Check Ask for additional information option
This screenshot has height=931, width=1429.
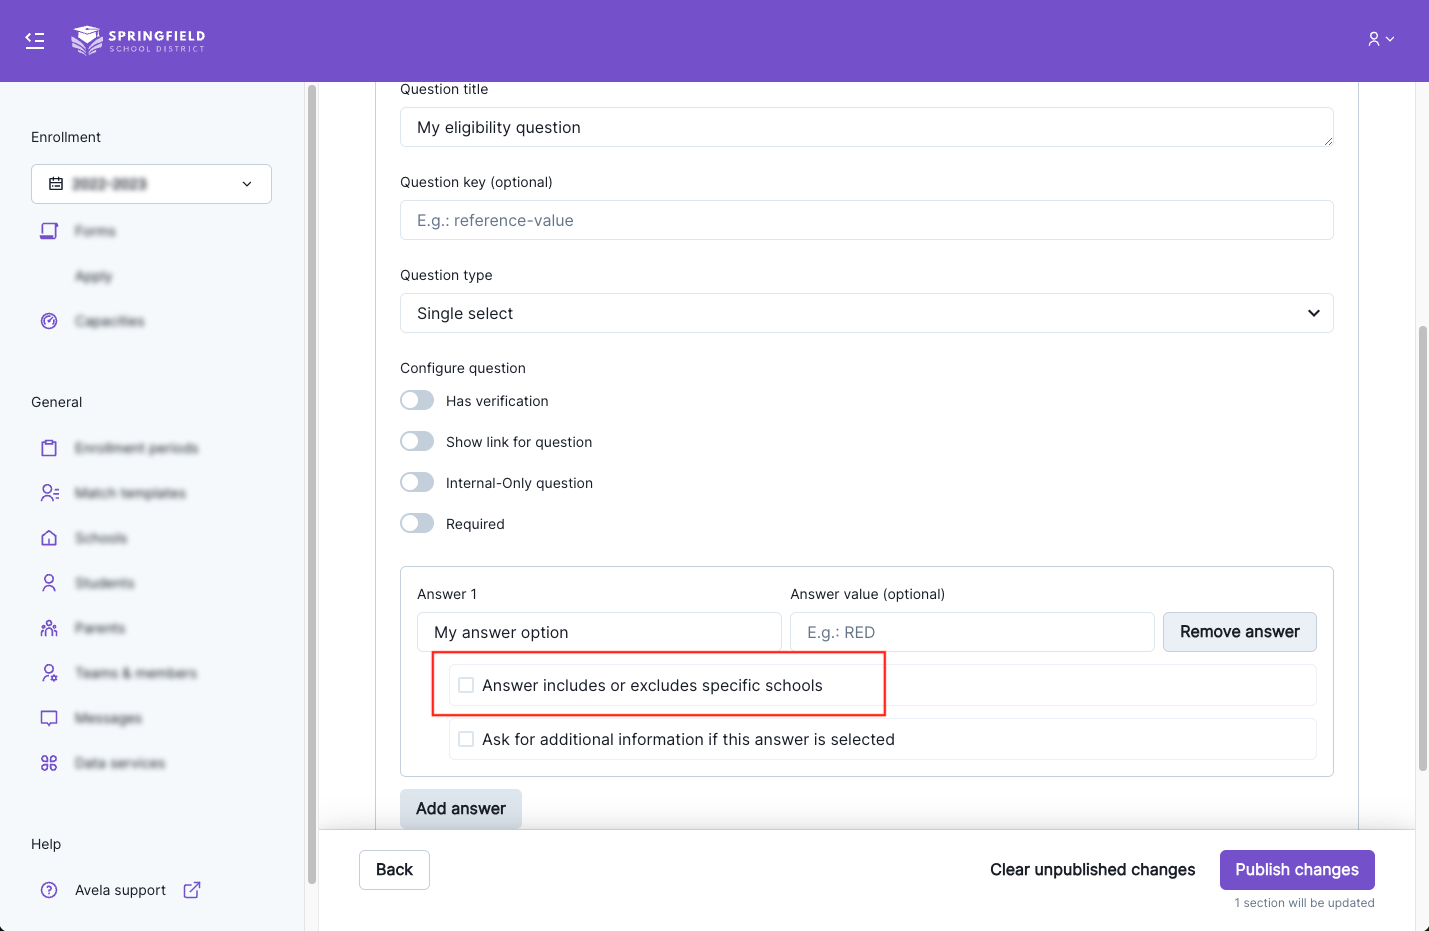click(x=466, y=740)
